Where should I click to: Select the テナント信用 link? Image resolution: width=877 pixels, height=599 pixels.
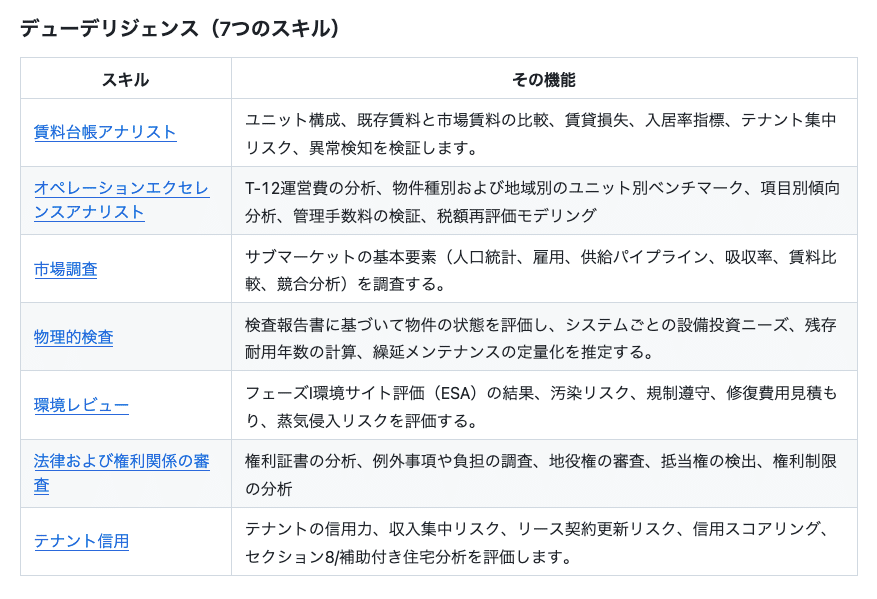coord(81,541)
